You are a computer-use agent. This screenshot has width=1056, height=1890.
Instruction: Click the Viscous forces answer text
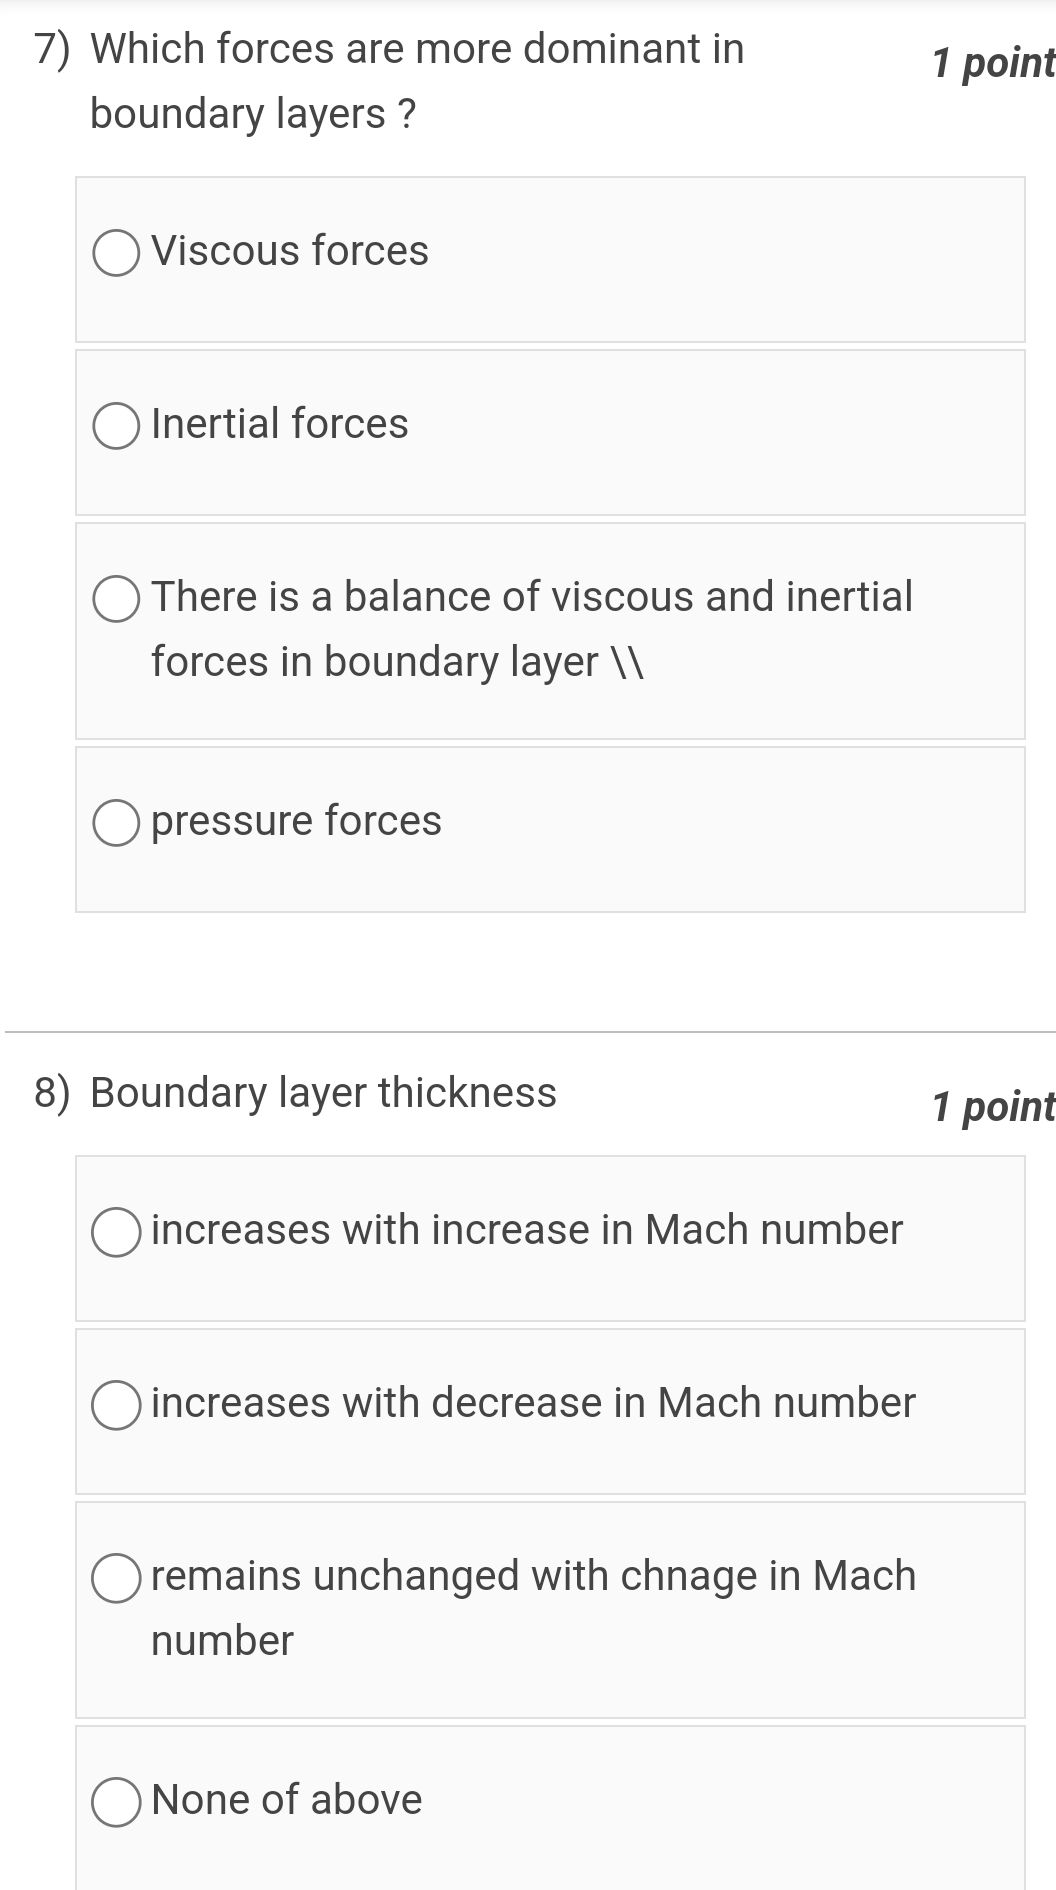pos(289,251)
